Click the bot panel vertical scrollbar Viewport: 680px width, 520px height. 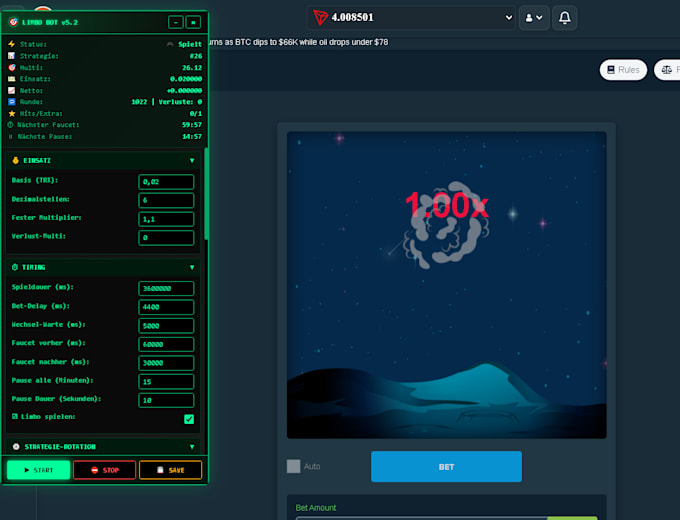pyautogui.click(x=206, y=193)
